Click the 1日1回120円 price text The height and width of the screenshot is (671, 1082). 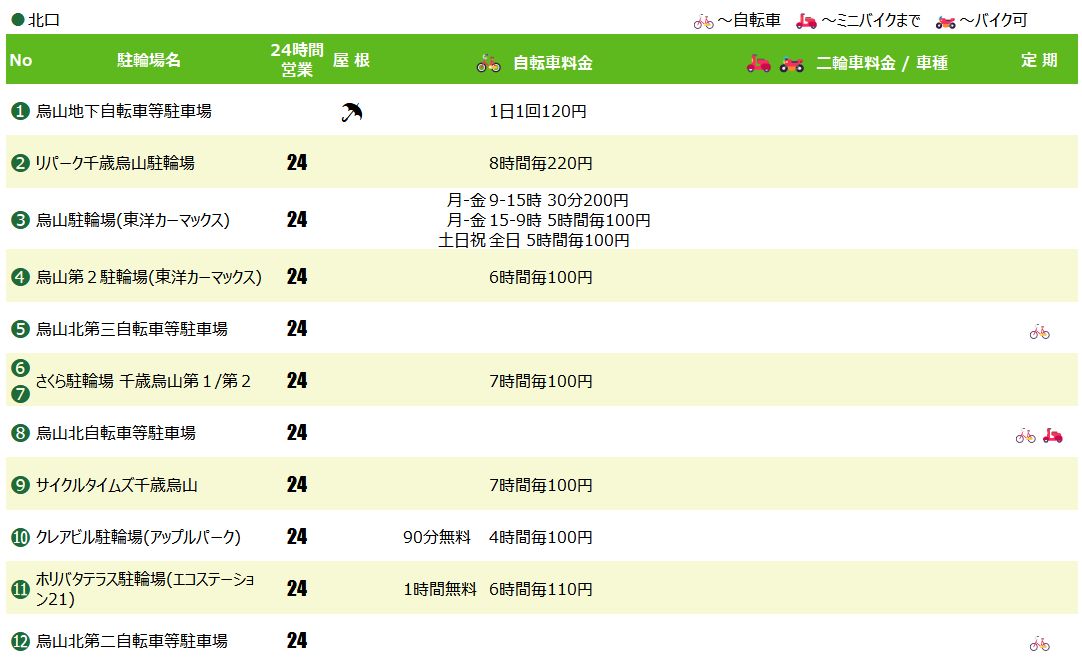coord(538,112)
